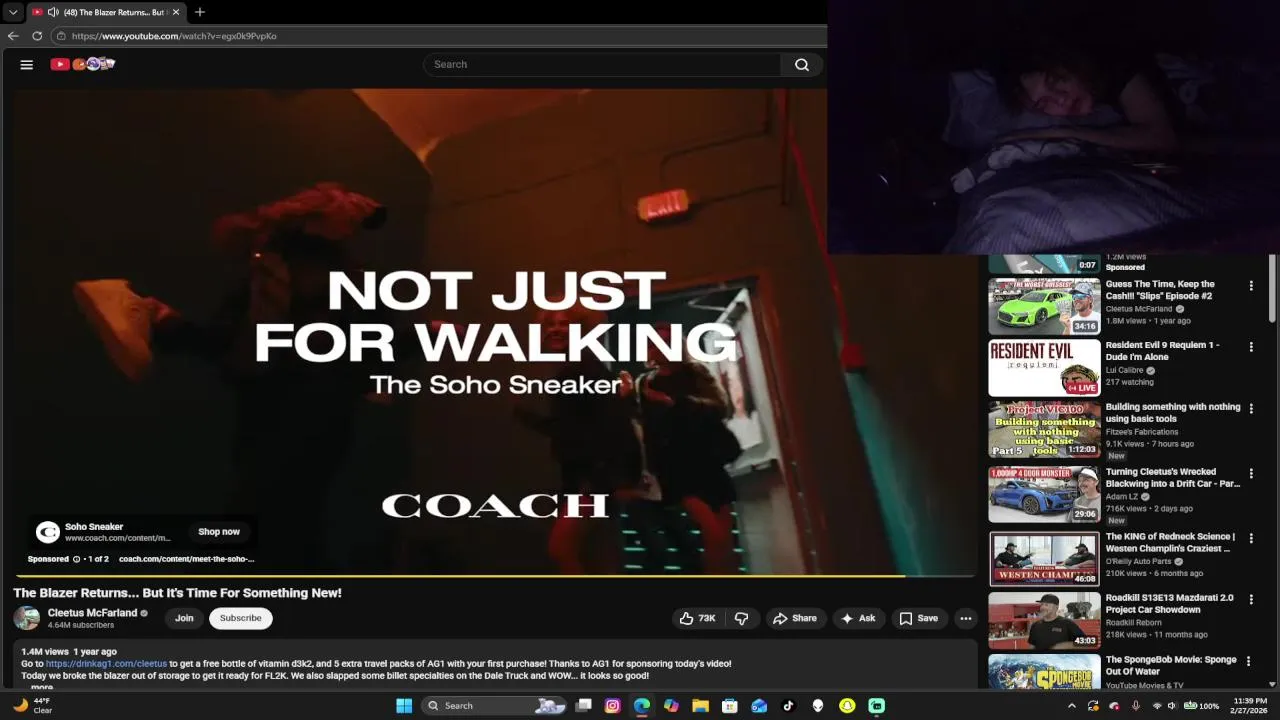
Task: Select the youtube.com address bar URL
Action: click(x=174, y=36)
